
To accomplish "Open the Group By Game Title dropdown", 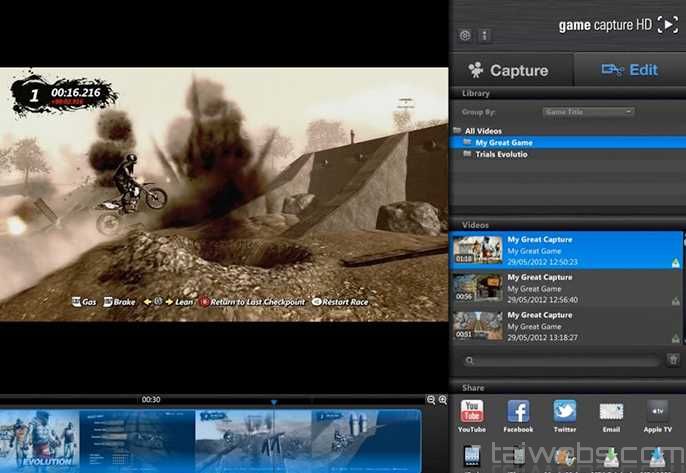I will (588, 112).
